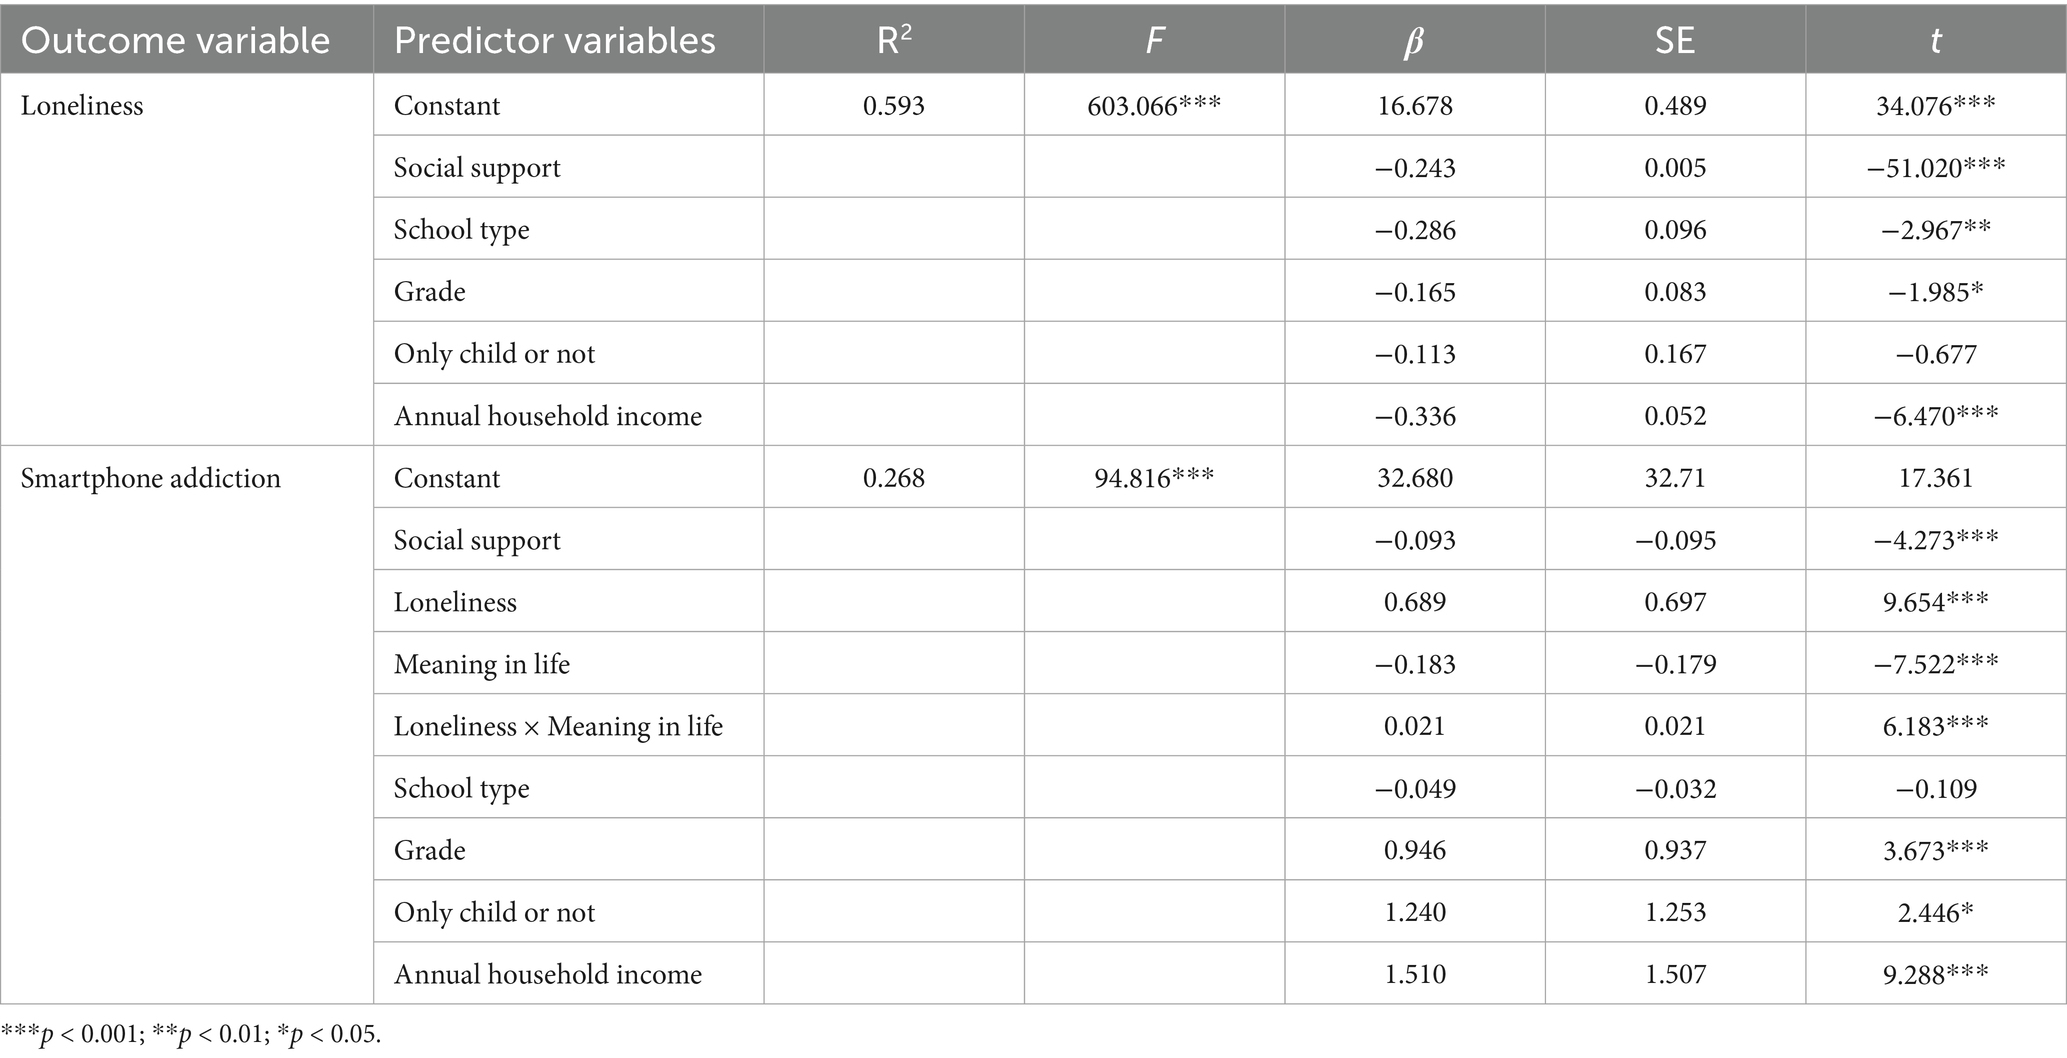Image resolution: width=2067 pixels, height=1058 pixels.
Task: Select the t value 9.288***
Action: pyautogui.click(x=1936, y=974)
